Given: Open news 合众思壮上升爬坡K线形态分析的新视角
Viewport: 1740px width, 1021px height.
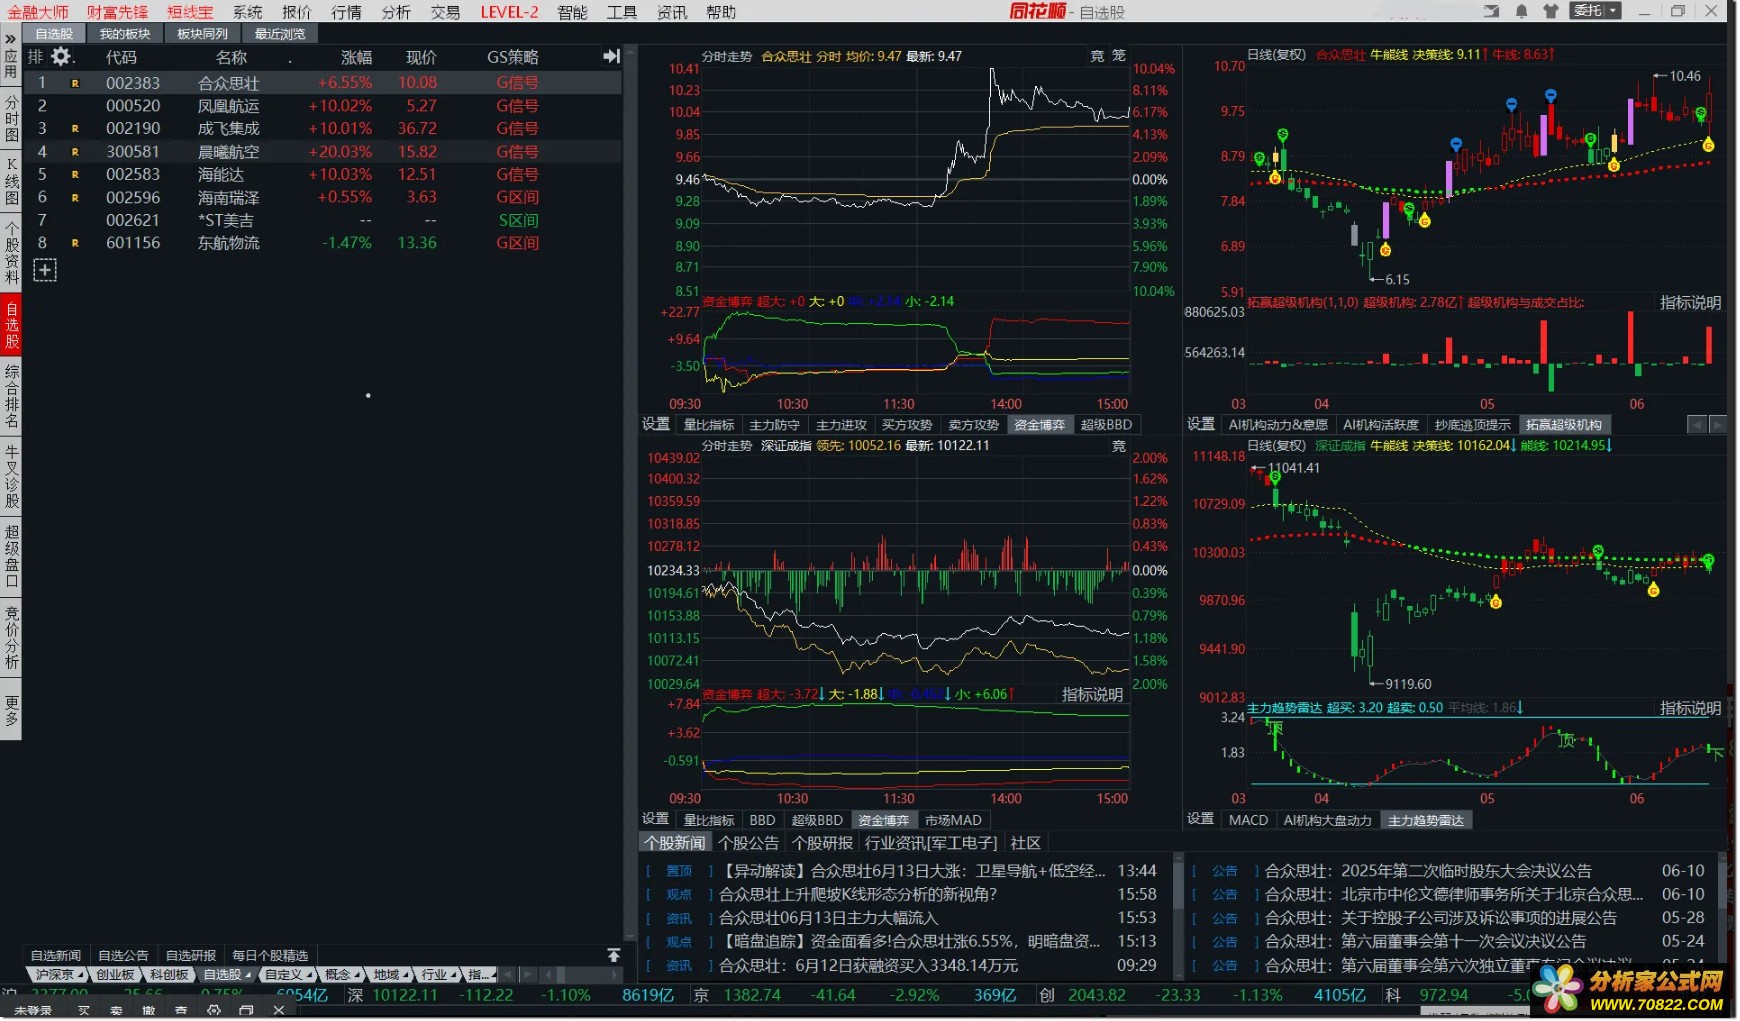Looking at the screenshot, I should tap(858, 894).
